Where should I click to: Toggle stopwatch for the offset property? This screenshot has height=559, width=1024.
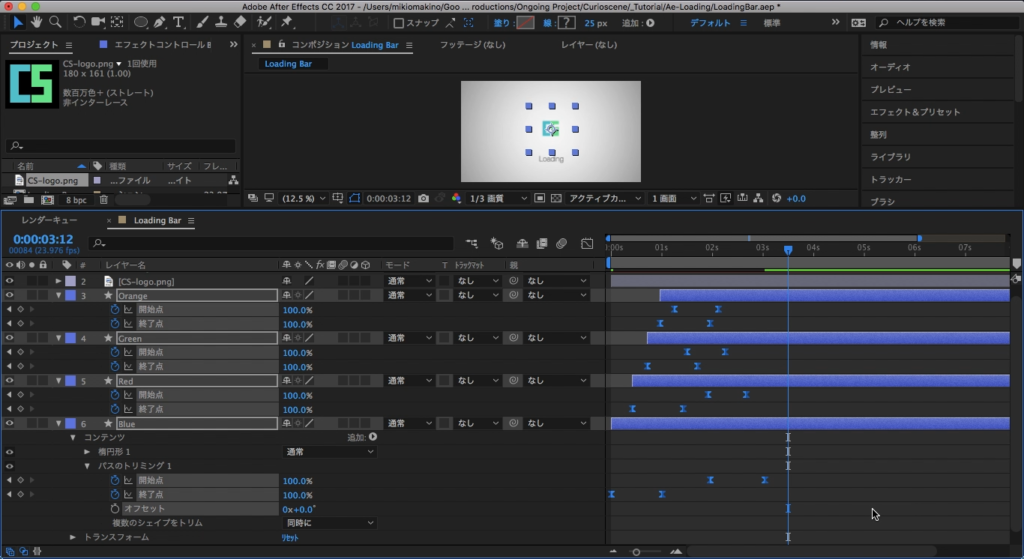114,509
